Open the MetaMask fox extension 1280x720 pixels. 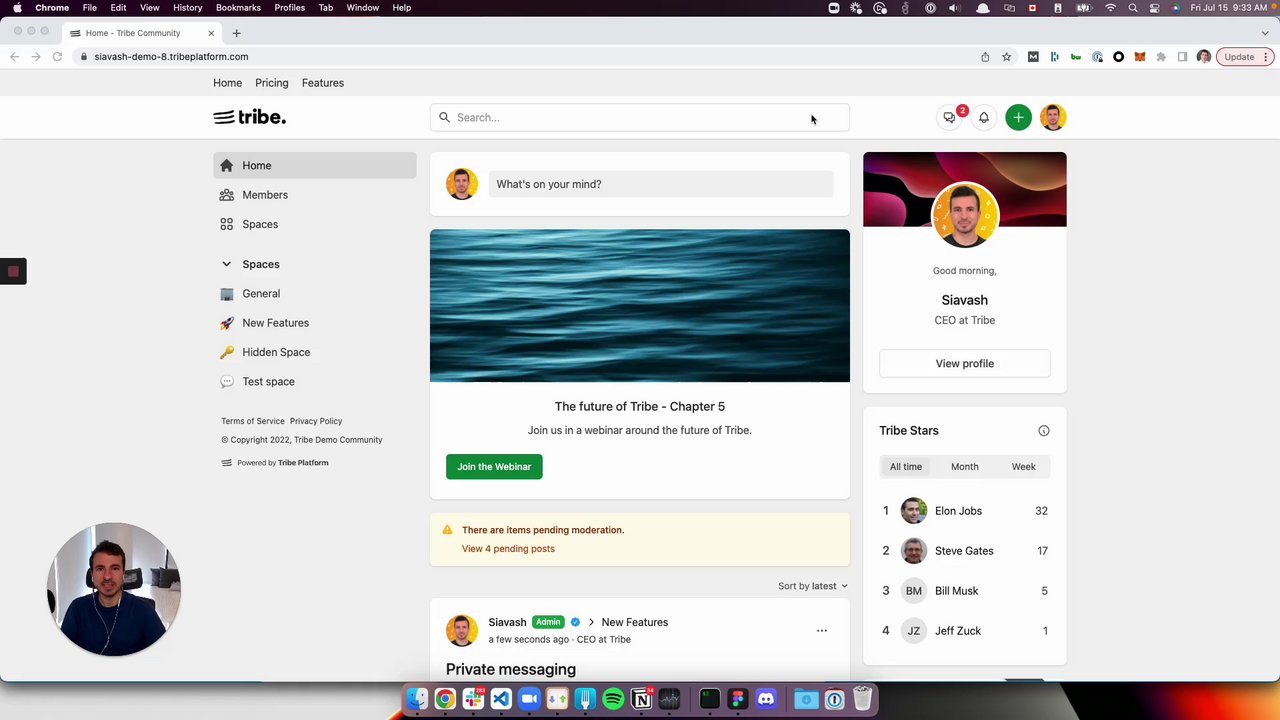[1140, 57]
